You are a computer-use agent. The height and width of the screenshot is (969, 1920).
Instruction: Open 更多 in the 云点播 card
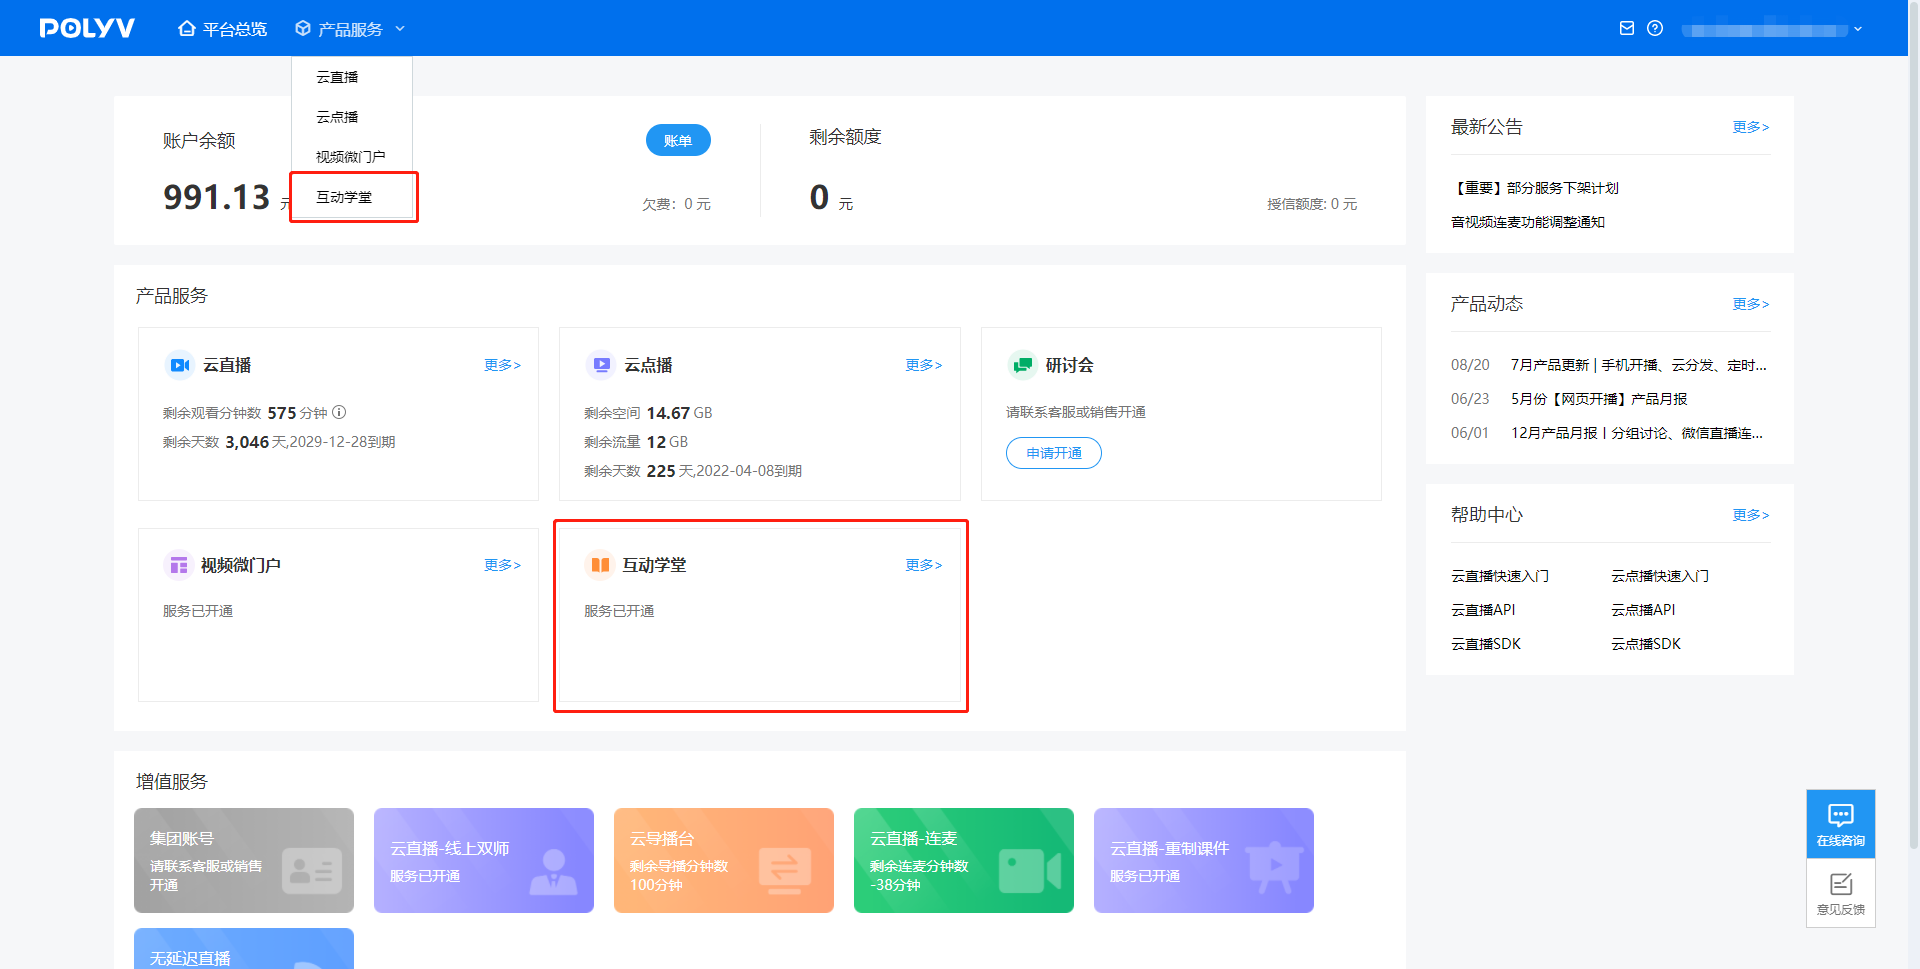pyautogui.click(x=924, y=365)
